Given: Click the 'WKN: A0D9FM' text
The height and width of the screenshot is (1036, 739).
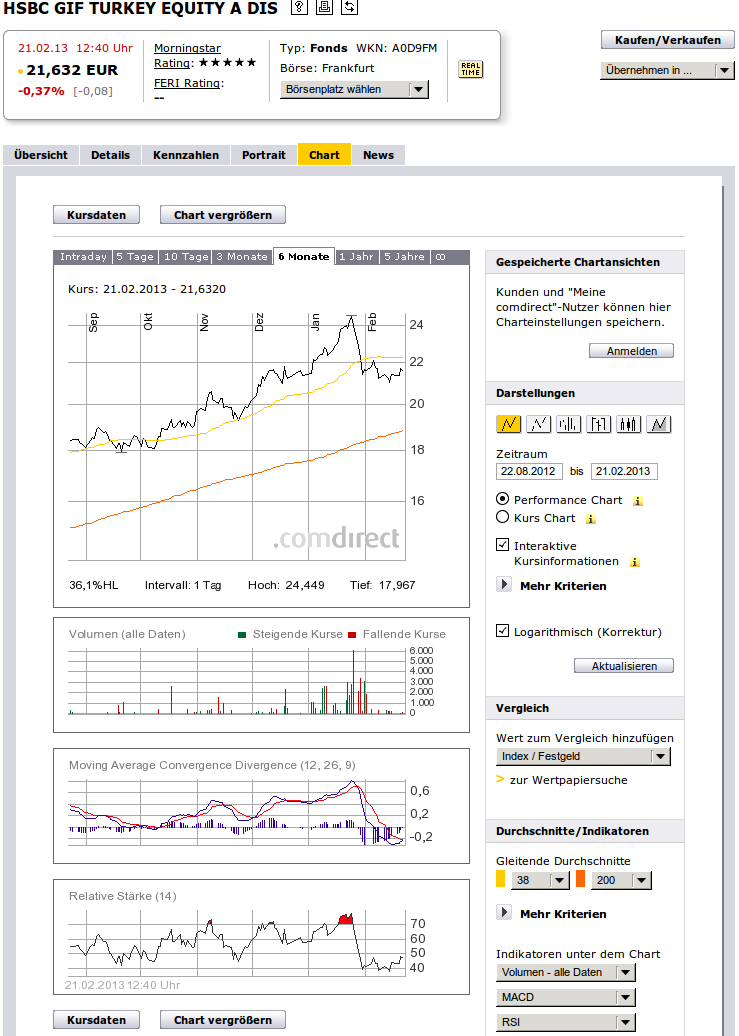Looking at the screenshot, I should [397, 48].
